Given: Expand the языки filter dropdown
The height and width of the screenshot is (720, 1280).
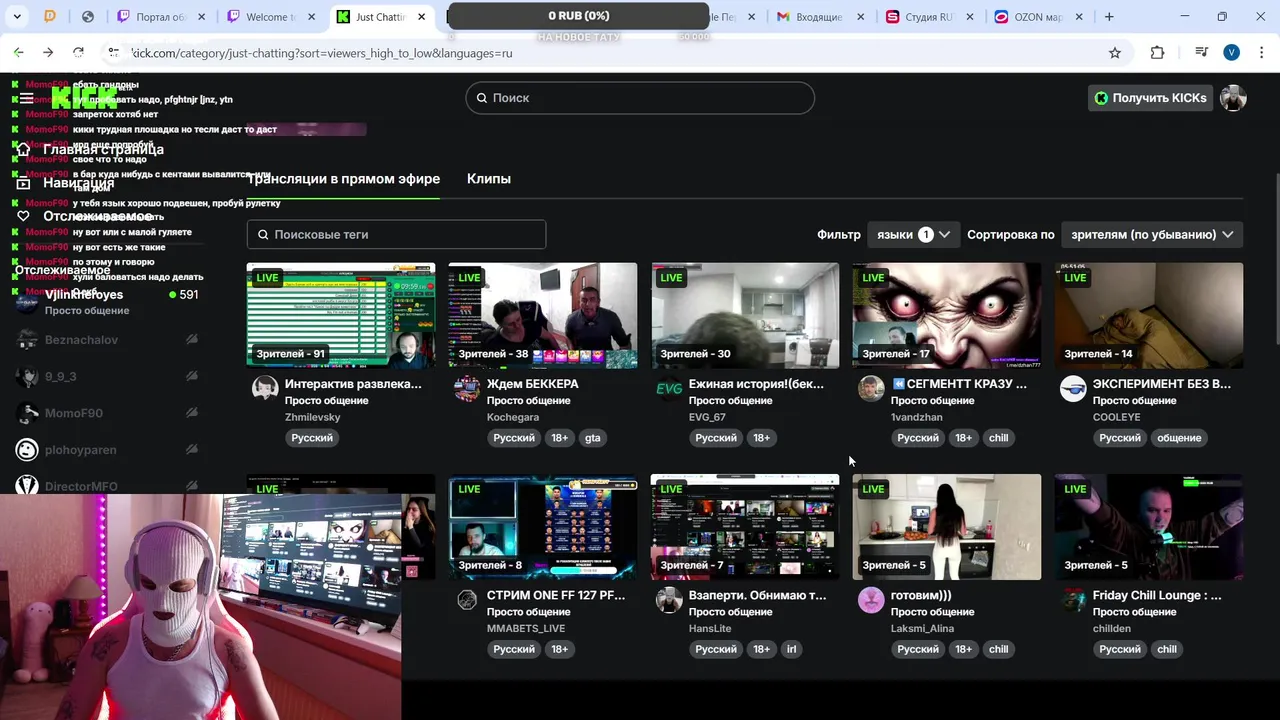Looking at the screenshot, I should pos(913,234).
